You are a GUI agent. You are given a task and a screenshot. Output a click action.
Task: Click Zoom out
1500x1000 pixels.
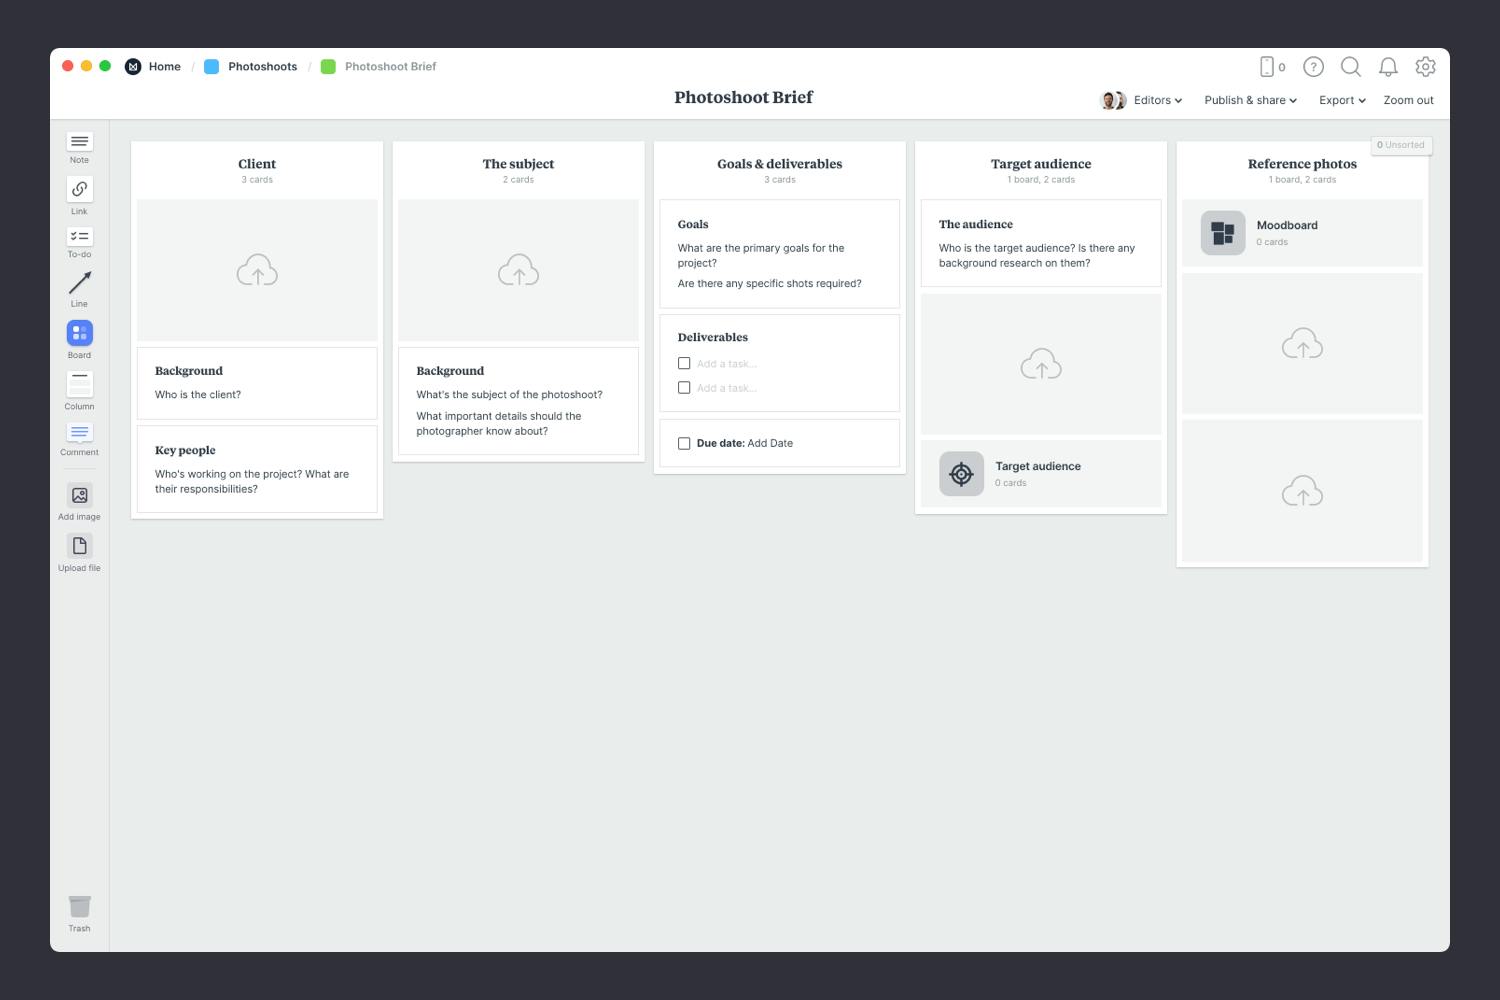coord(1407,100)
